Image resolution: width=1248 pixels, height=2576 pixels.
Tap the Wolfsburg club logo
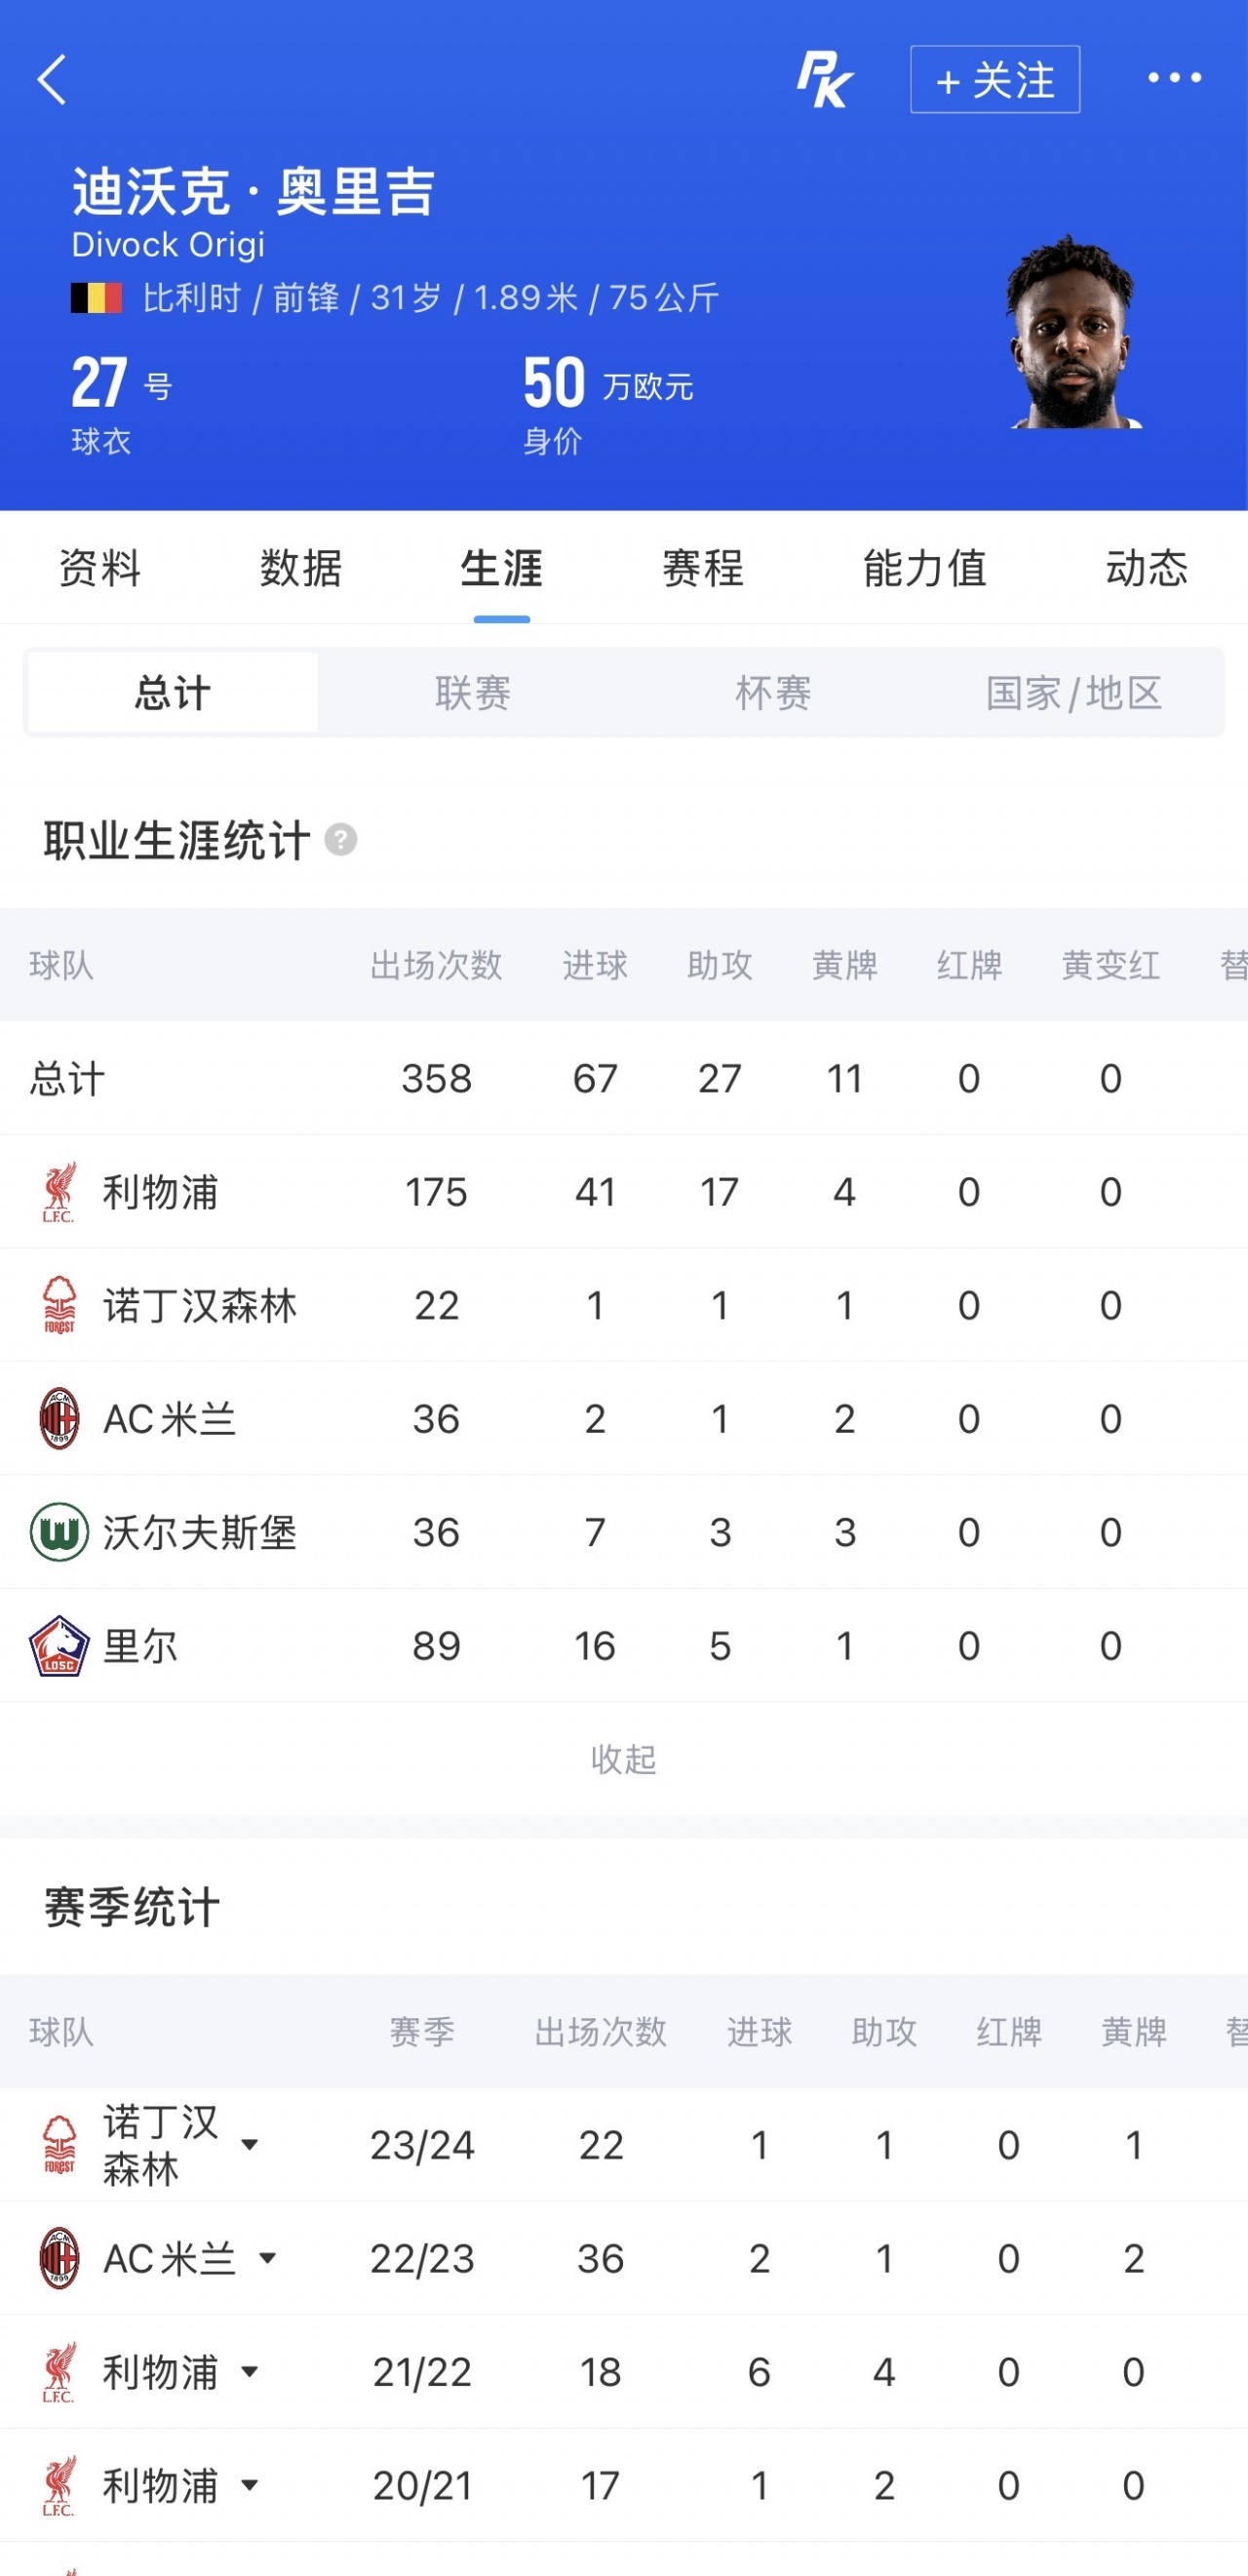(x=59, y=1532)
